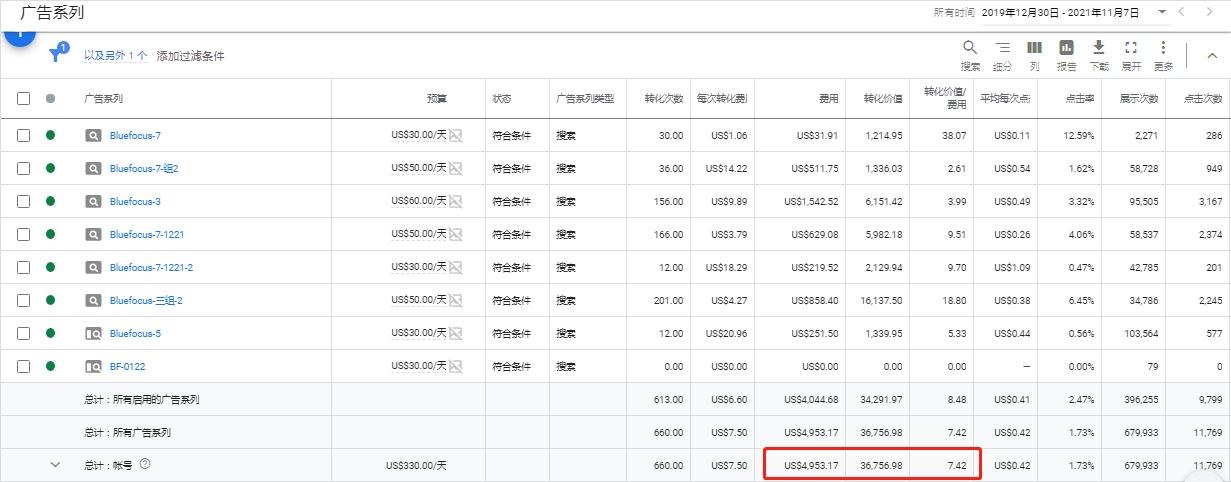Screen dimensions: 1231x482
Task: Check the Bluefocus-7-1221-2 row checkbox
Action: click(23, 267)
